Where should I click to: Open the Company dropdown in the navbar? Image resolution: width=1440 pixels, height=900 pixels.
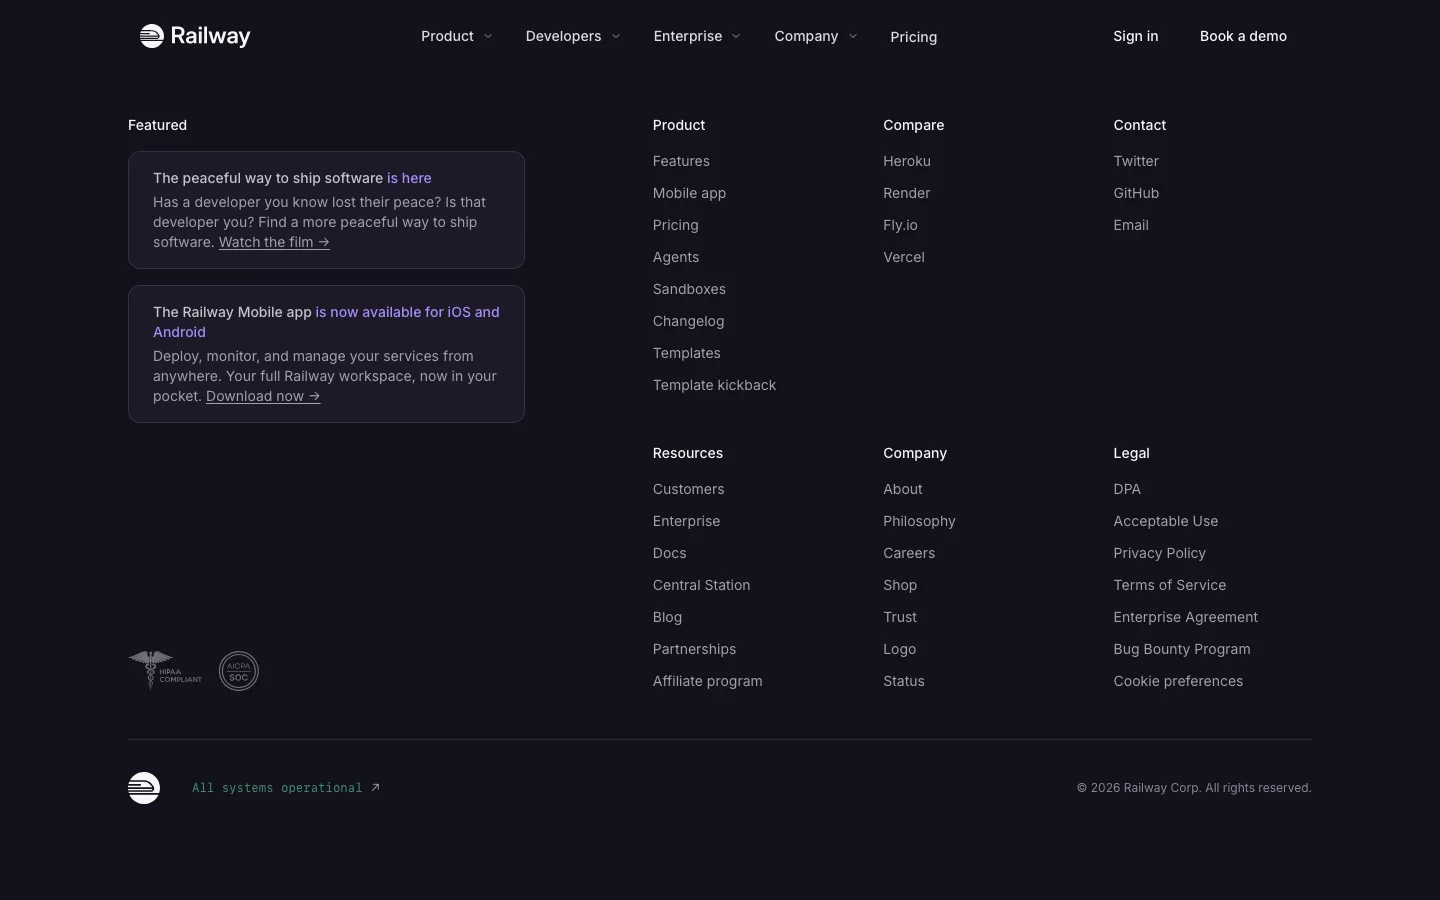coord(815,36)
